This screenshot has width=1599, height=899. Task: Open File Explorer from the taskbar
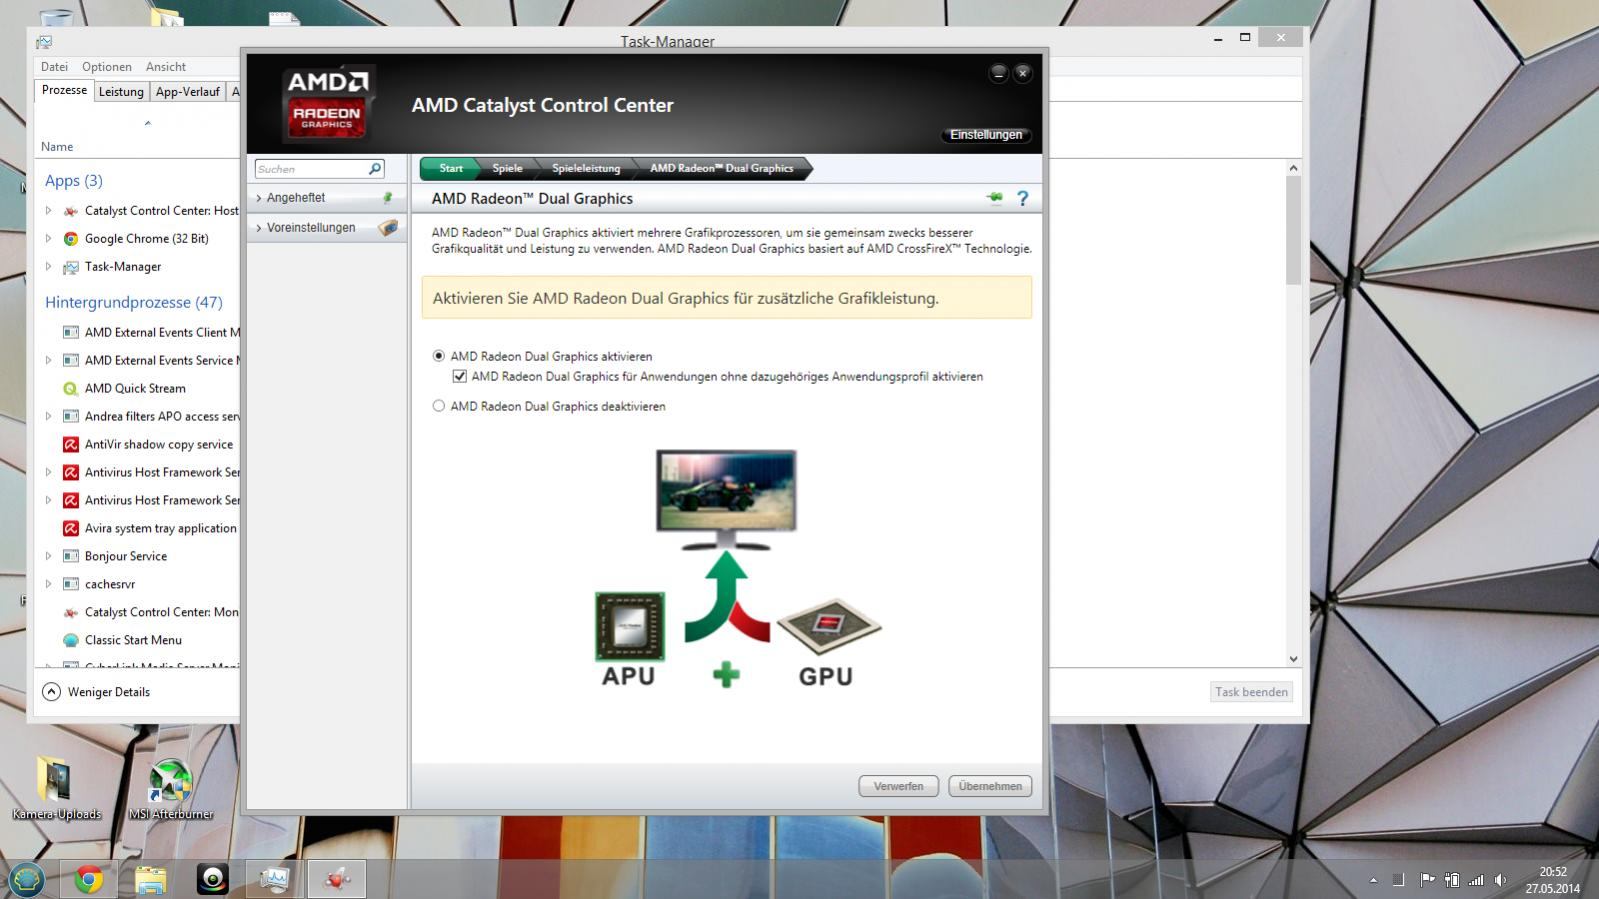pos(150,879)
